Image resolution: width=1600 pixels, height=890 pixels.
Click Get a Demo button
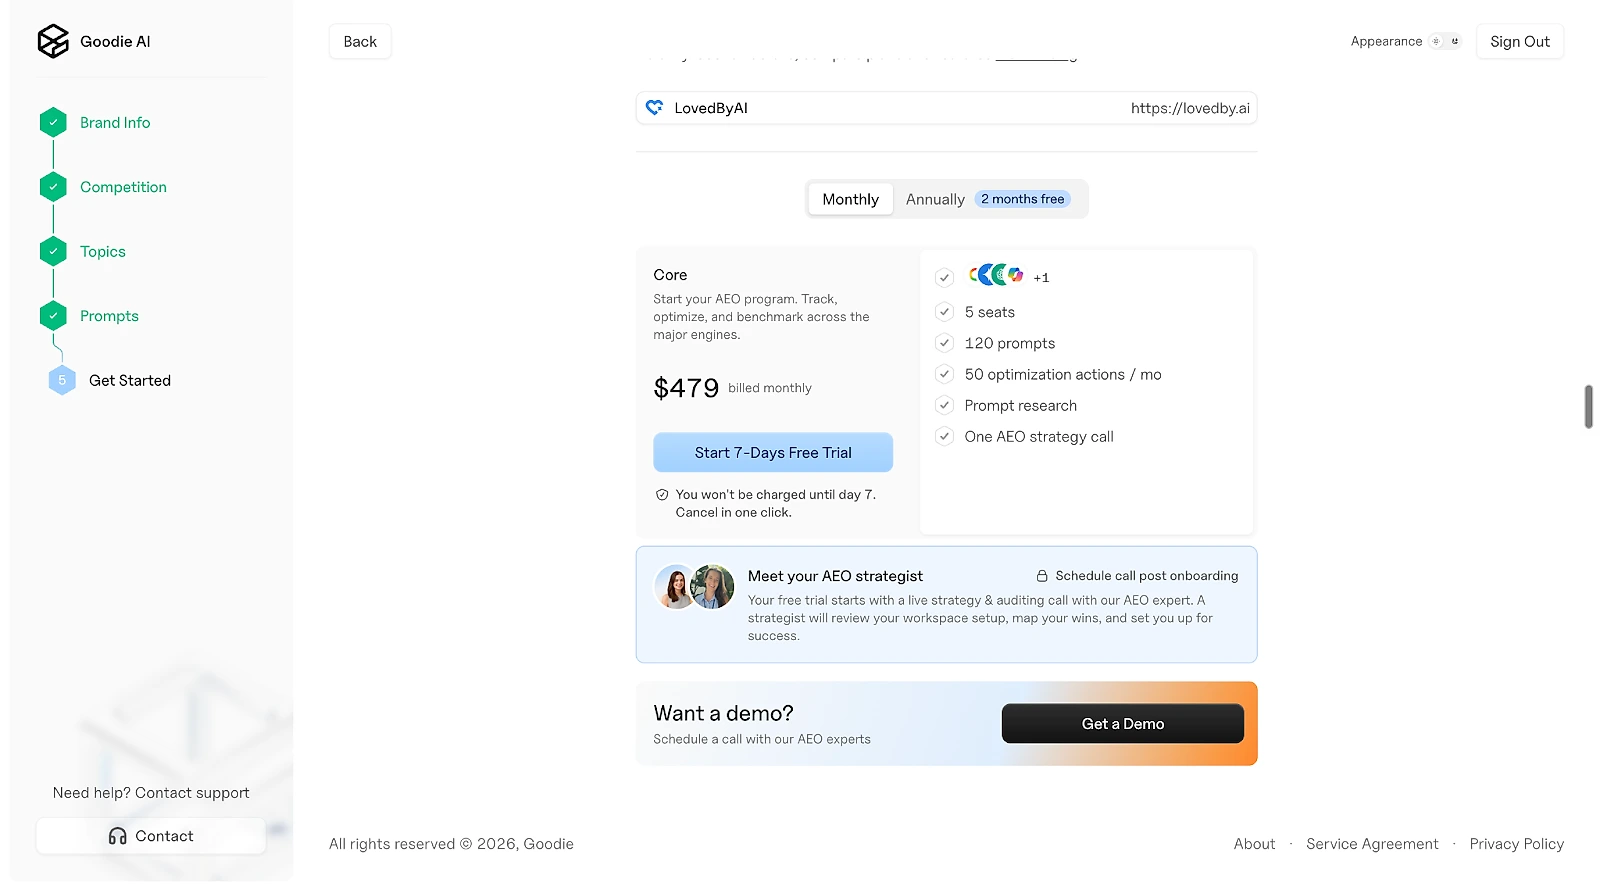pos(1123,724)
